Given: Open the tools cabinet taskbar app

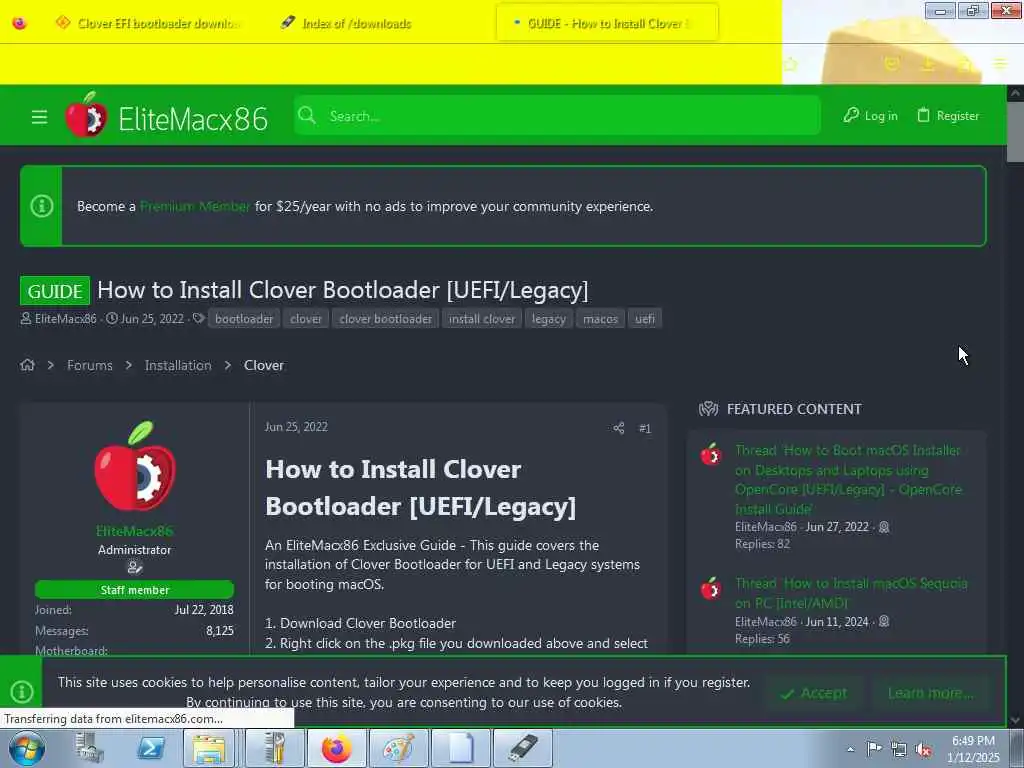Looking at the screenshot, I should (274, 748).
